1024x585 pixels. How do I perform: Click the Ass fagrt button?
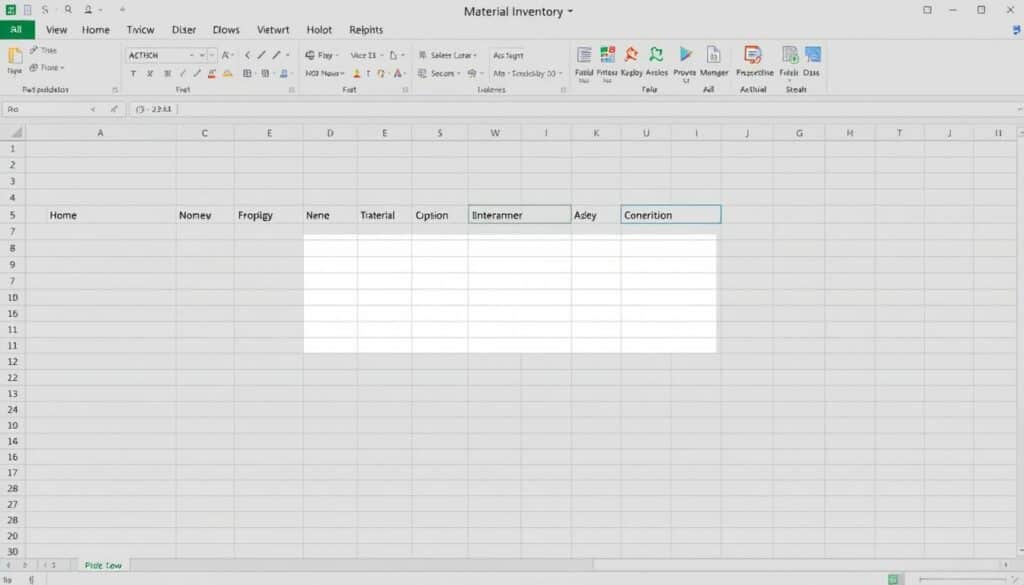click(x=508, y=55)
